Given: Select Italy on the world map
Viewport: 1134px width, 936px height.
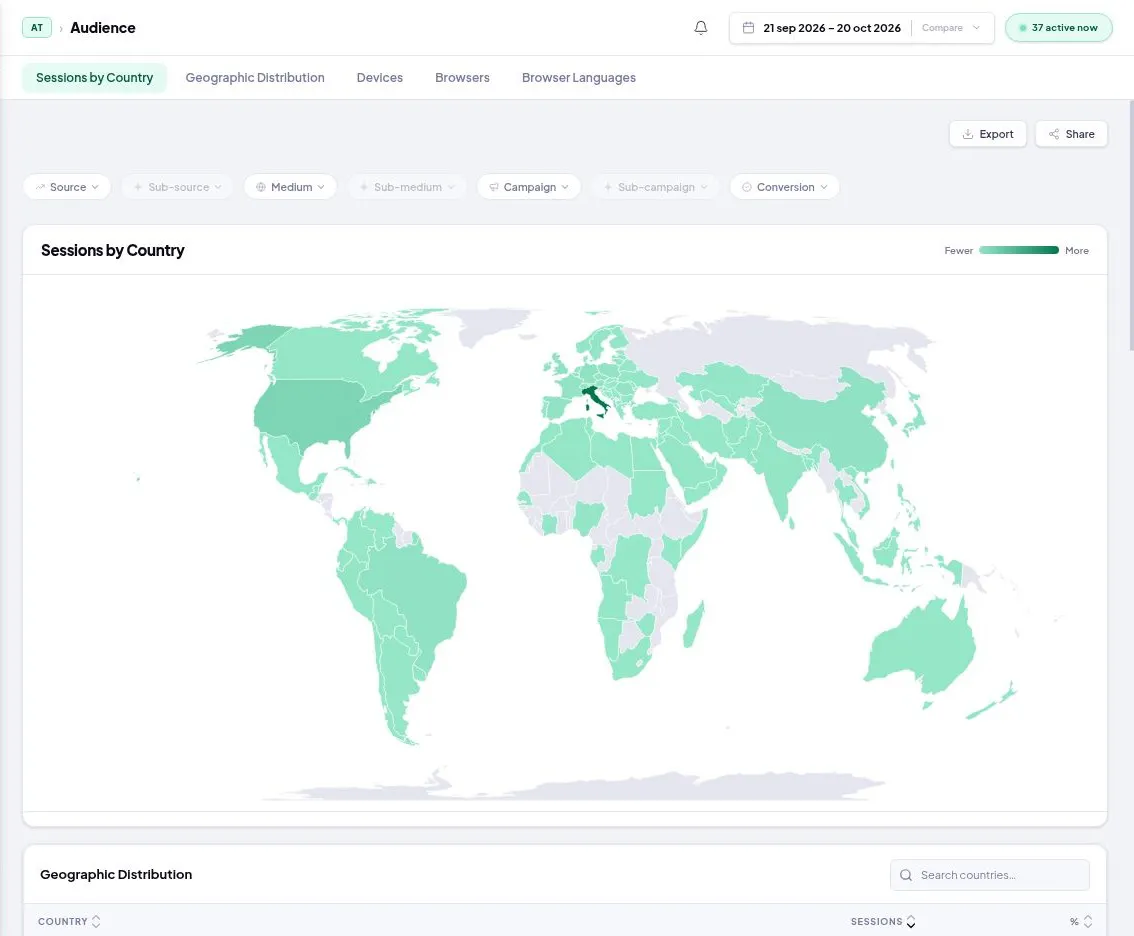Looking at the screenshot, I should point(595,399).
